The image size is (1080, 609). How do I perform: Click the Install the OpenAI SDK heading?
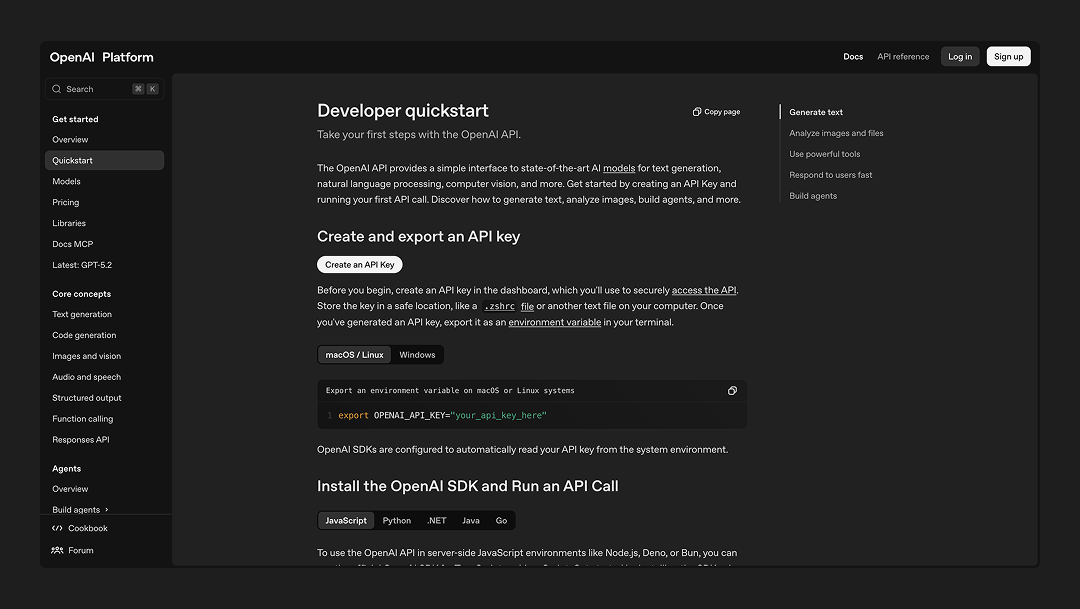(468, 486)
